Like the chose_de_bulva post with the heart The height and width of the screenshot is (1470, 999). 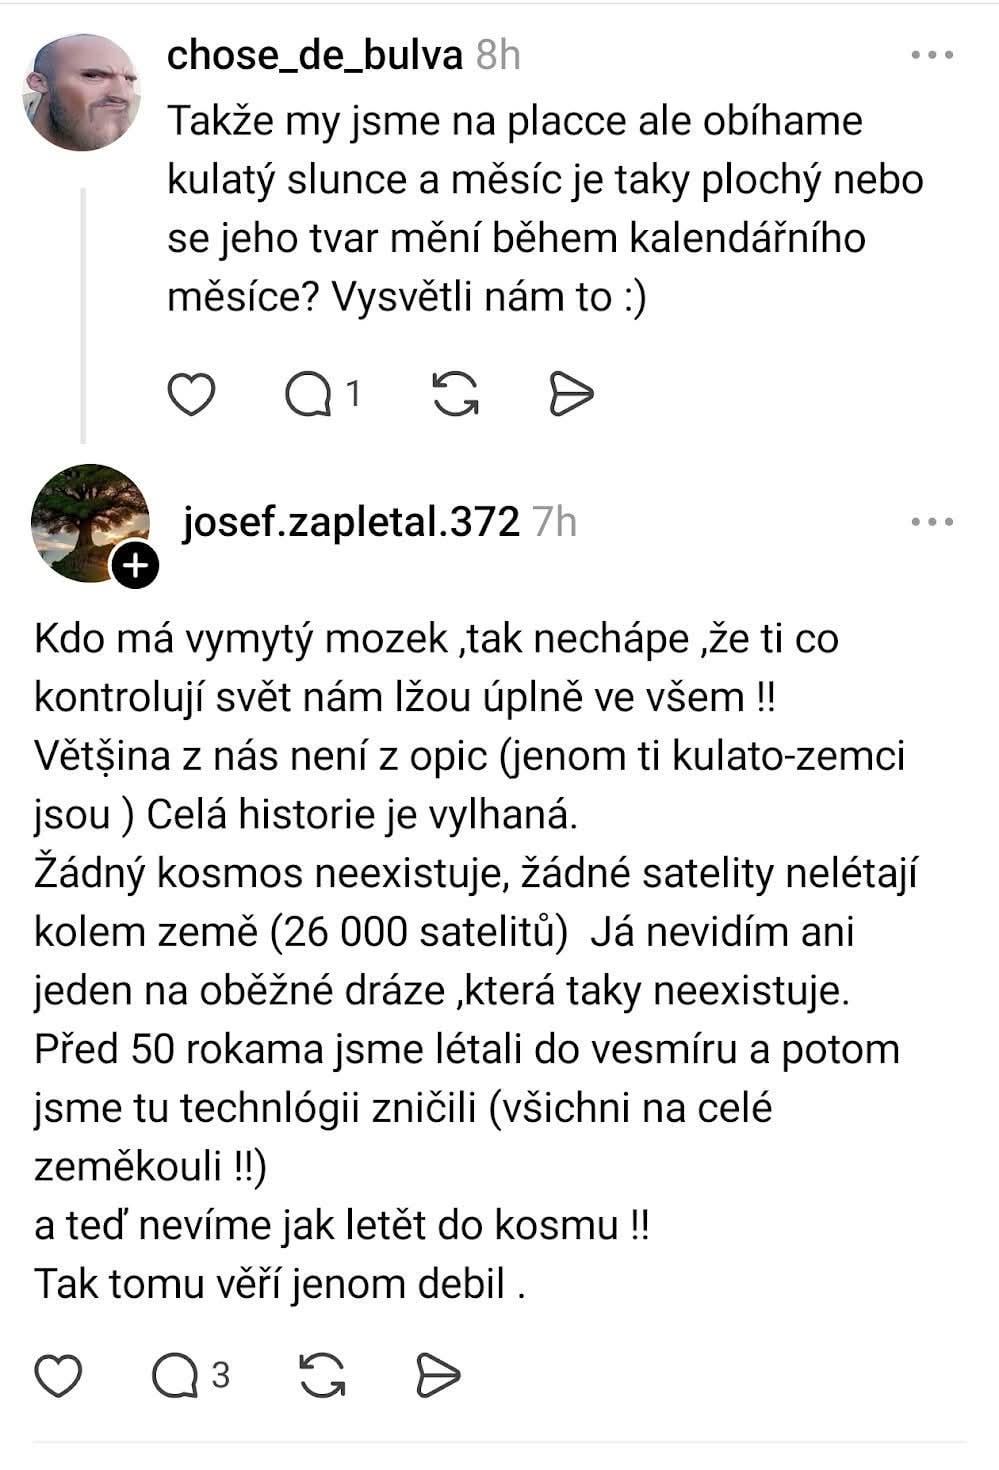coord(191,394)
